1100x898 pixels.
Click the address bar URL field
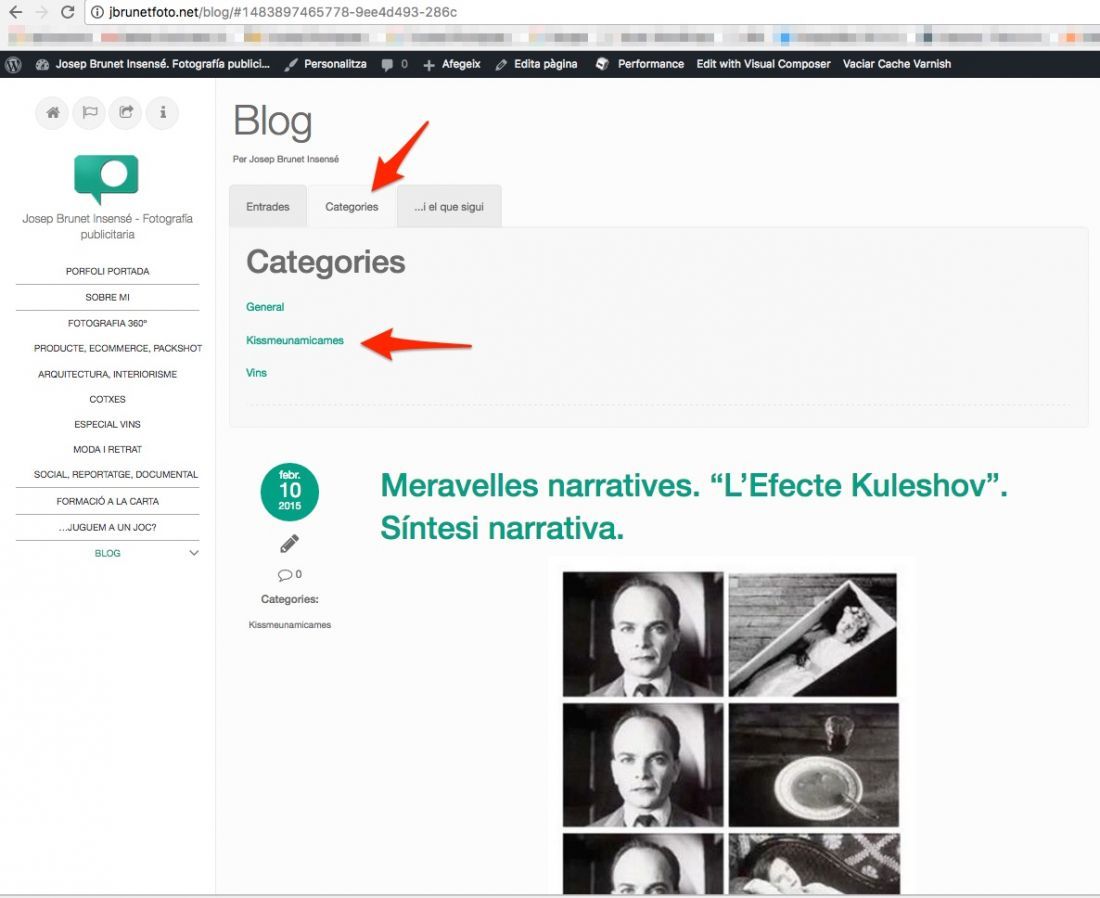589,12
